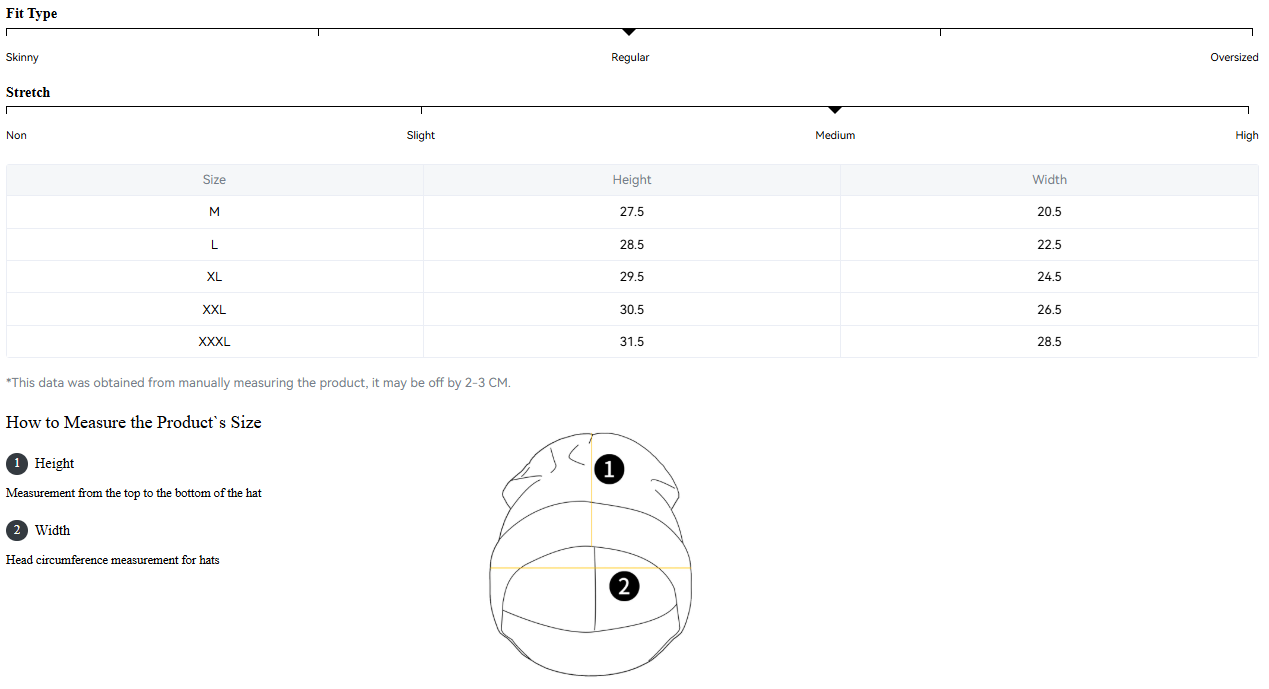Click the Fit Type Regular slider marker

(629, 32)
